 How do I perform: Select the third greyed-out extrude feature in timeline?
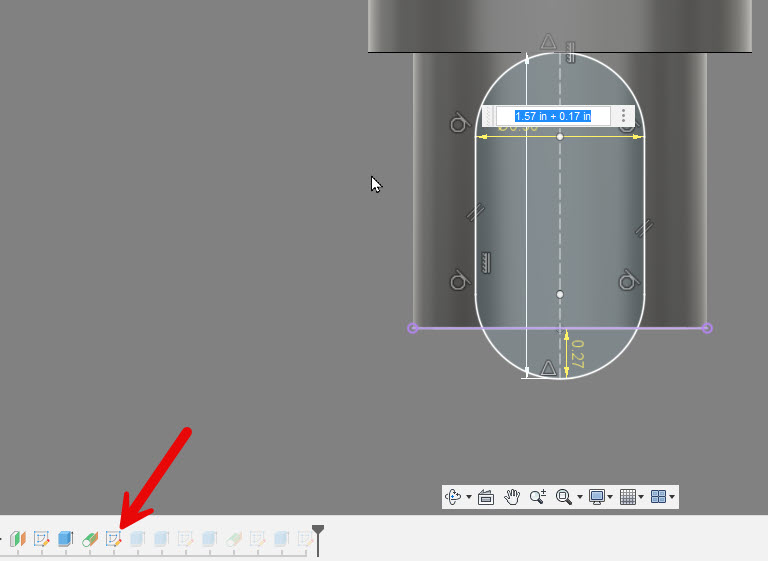point(210,539)
